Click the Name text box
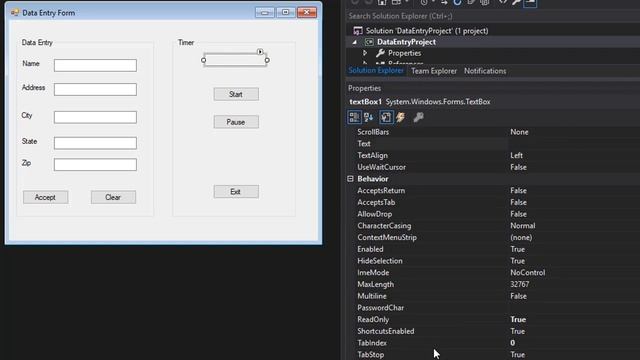 point(95,65)
